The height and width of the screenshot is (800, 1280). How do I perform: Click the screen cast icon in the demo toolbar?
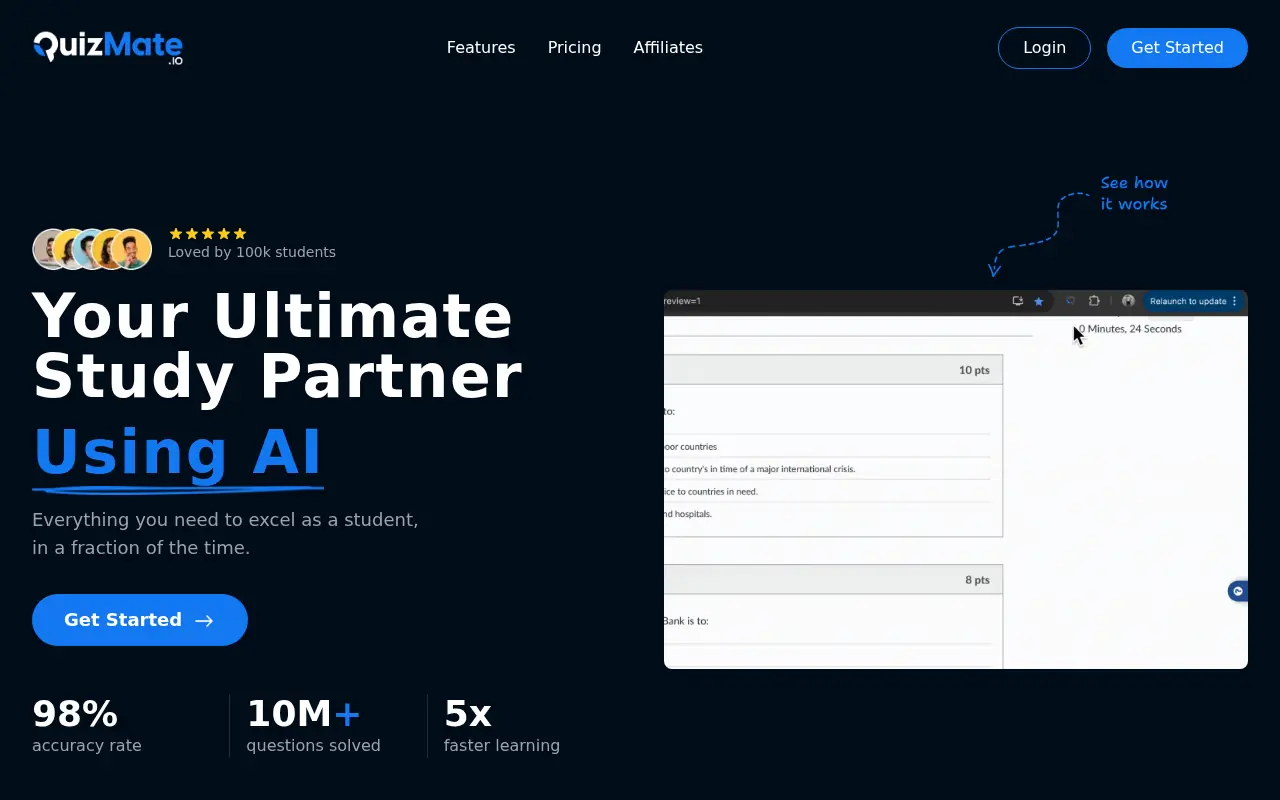[x=1018, y=301]
